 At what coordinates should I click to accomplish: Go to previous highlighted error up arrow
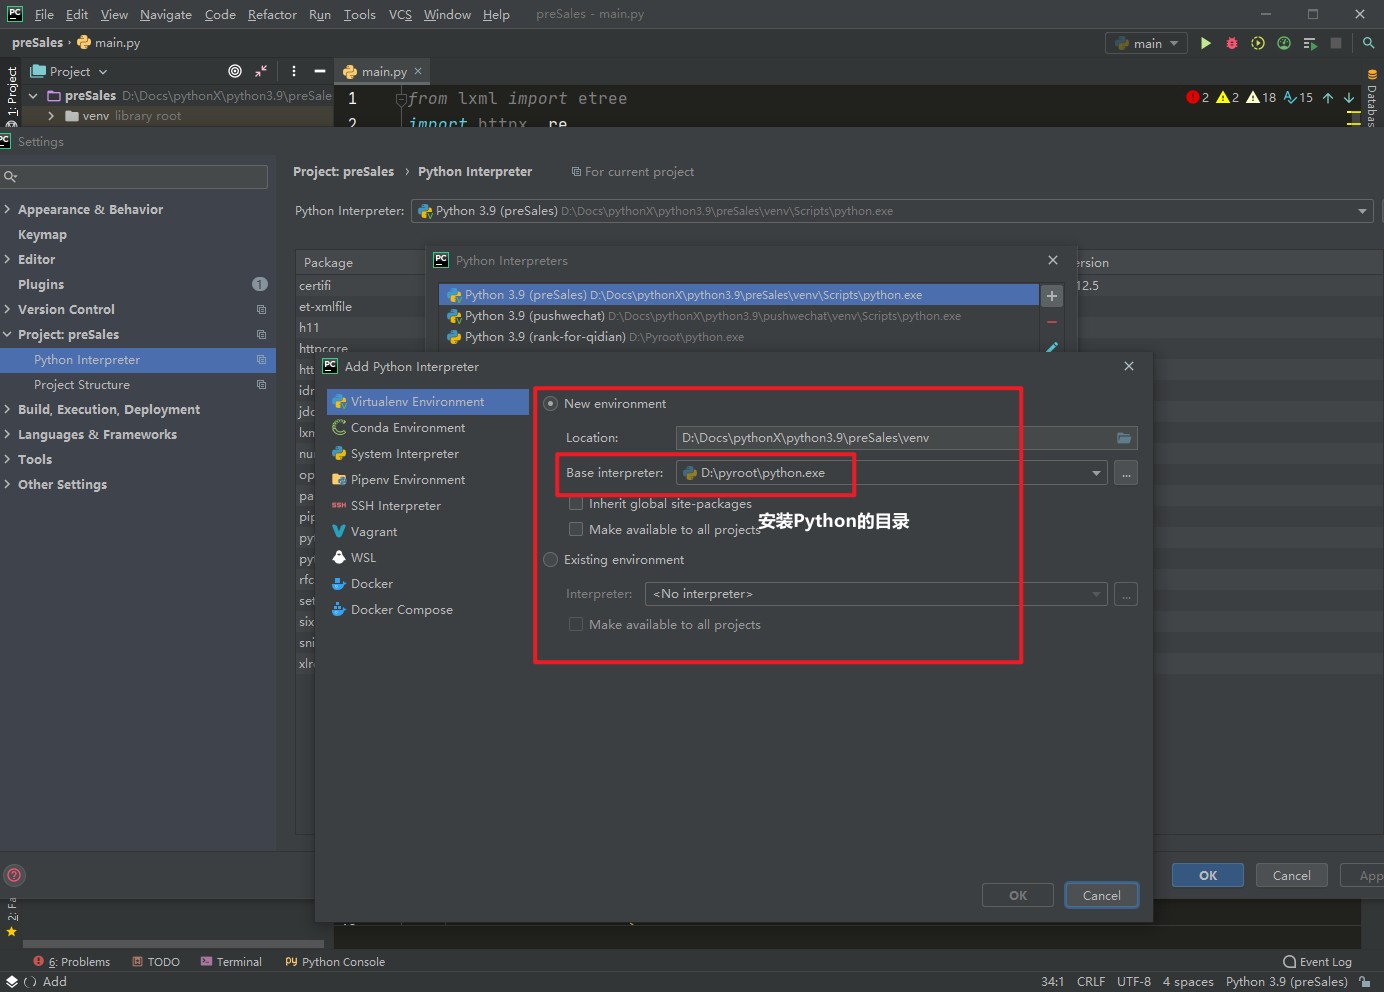coord(1328,97)
